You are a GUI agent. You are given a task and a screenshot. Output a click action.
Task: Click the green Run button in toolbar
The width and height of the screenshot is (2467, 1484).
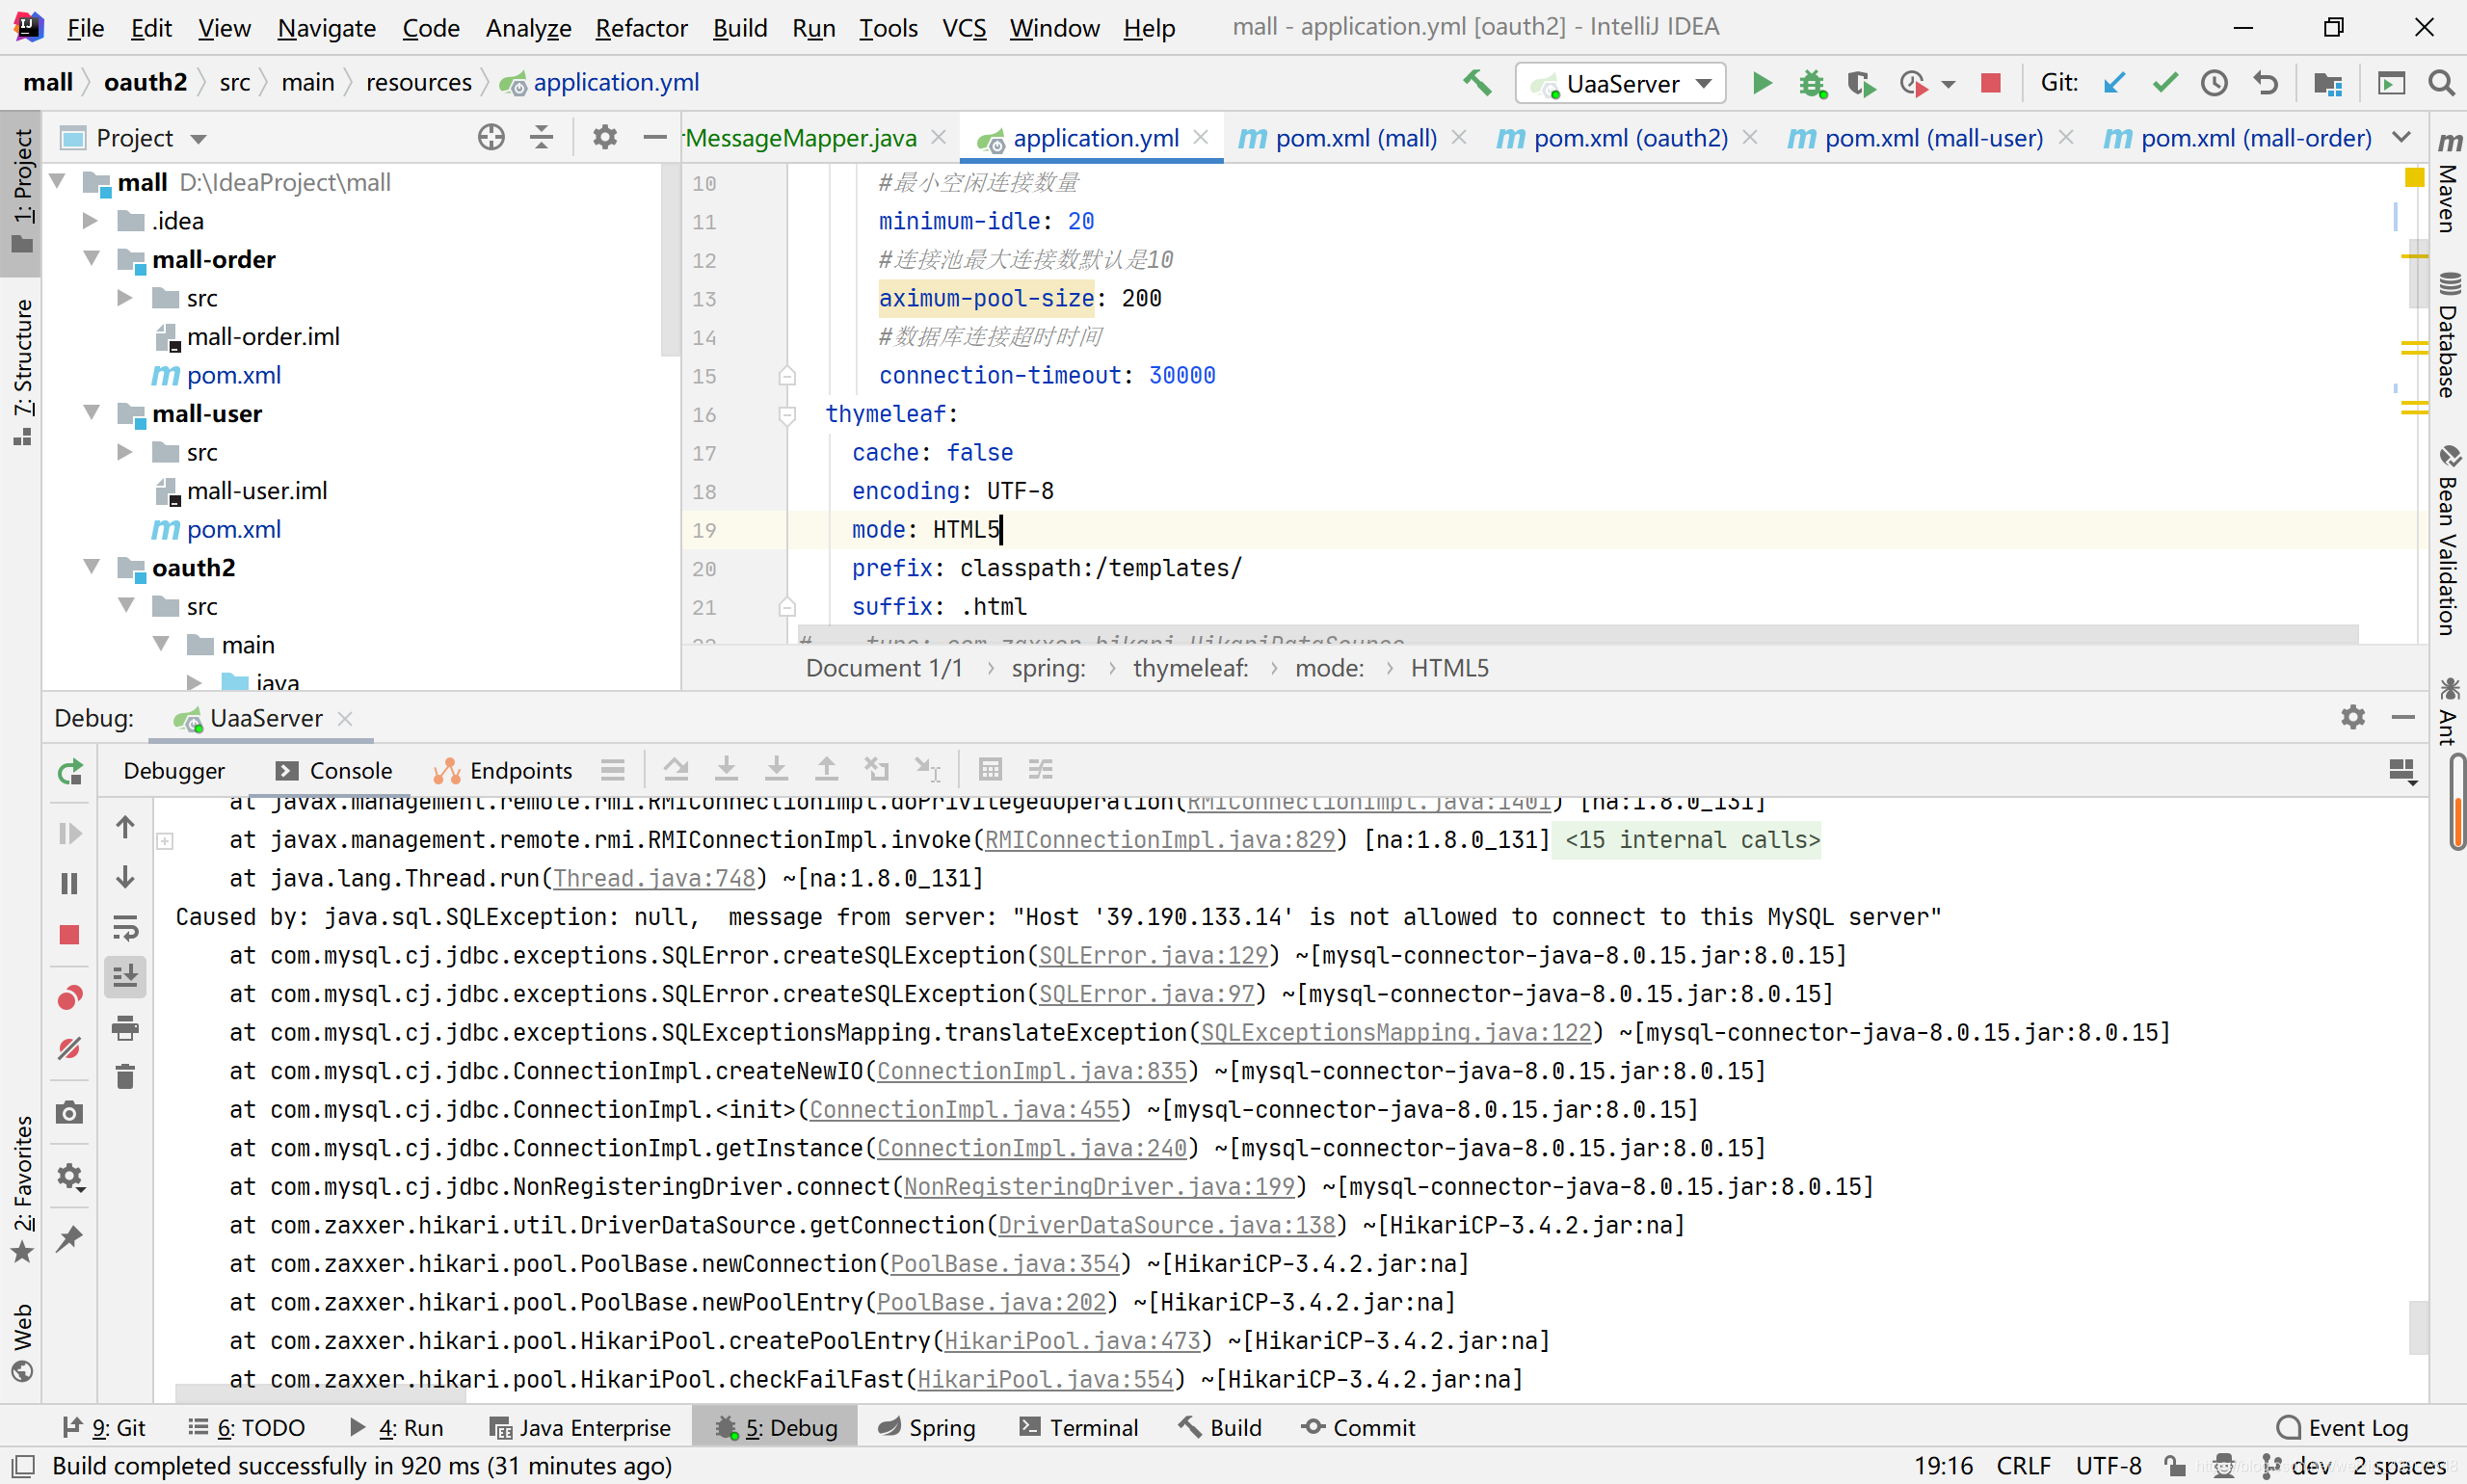coord(1761,83)
